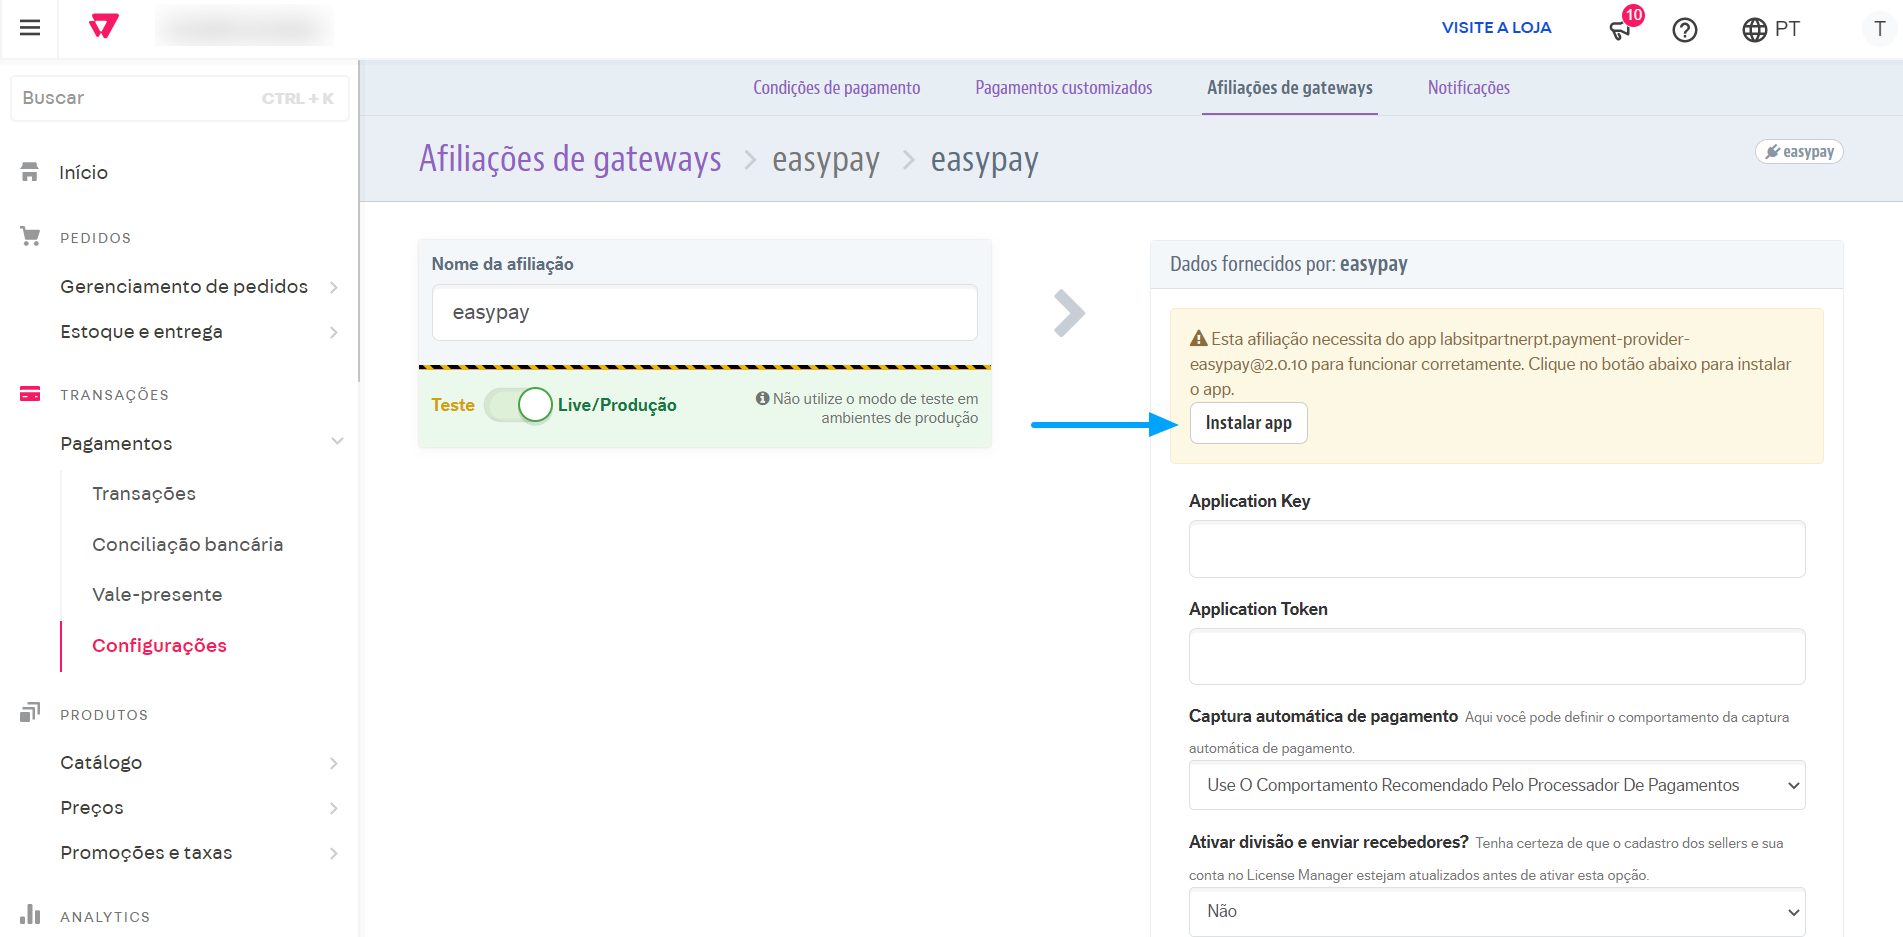Click the Live/Produção label
This screenshot has height=937, width=1903.
[617, 405]
